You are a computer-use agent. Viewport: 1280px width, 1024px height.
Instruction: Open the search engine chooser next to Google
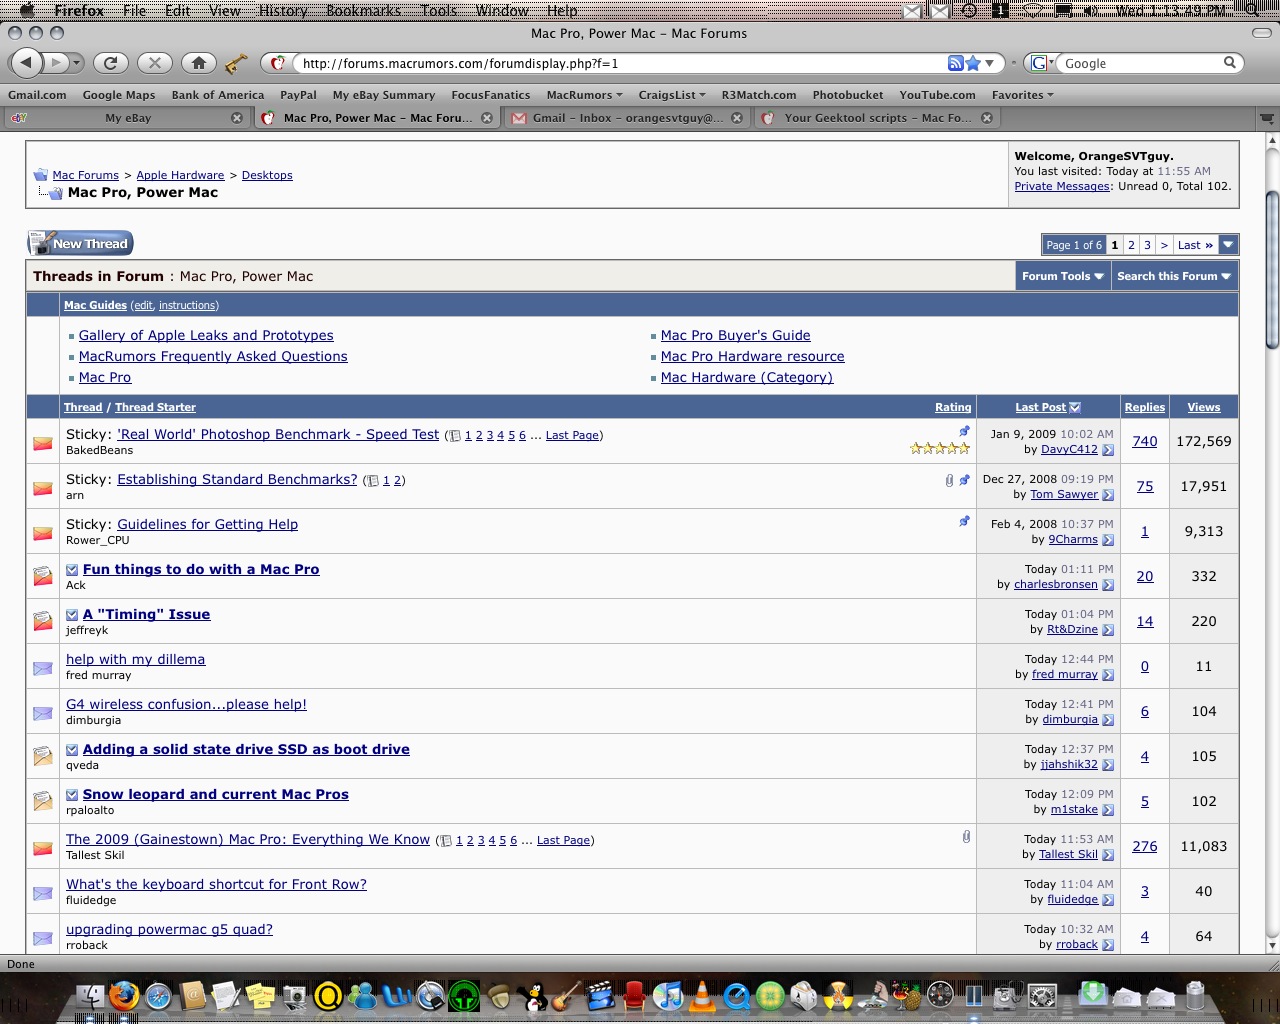click(x=1040, y=63)
